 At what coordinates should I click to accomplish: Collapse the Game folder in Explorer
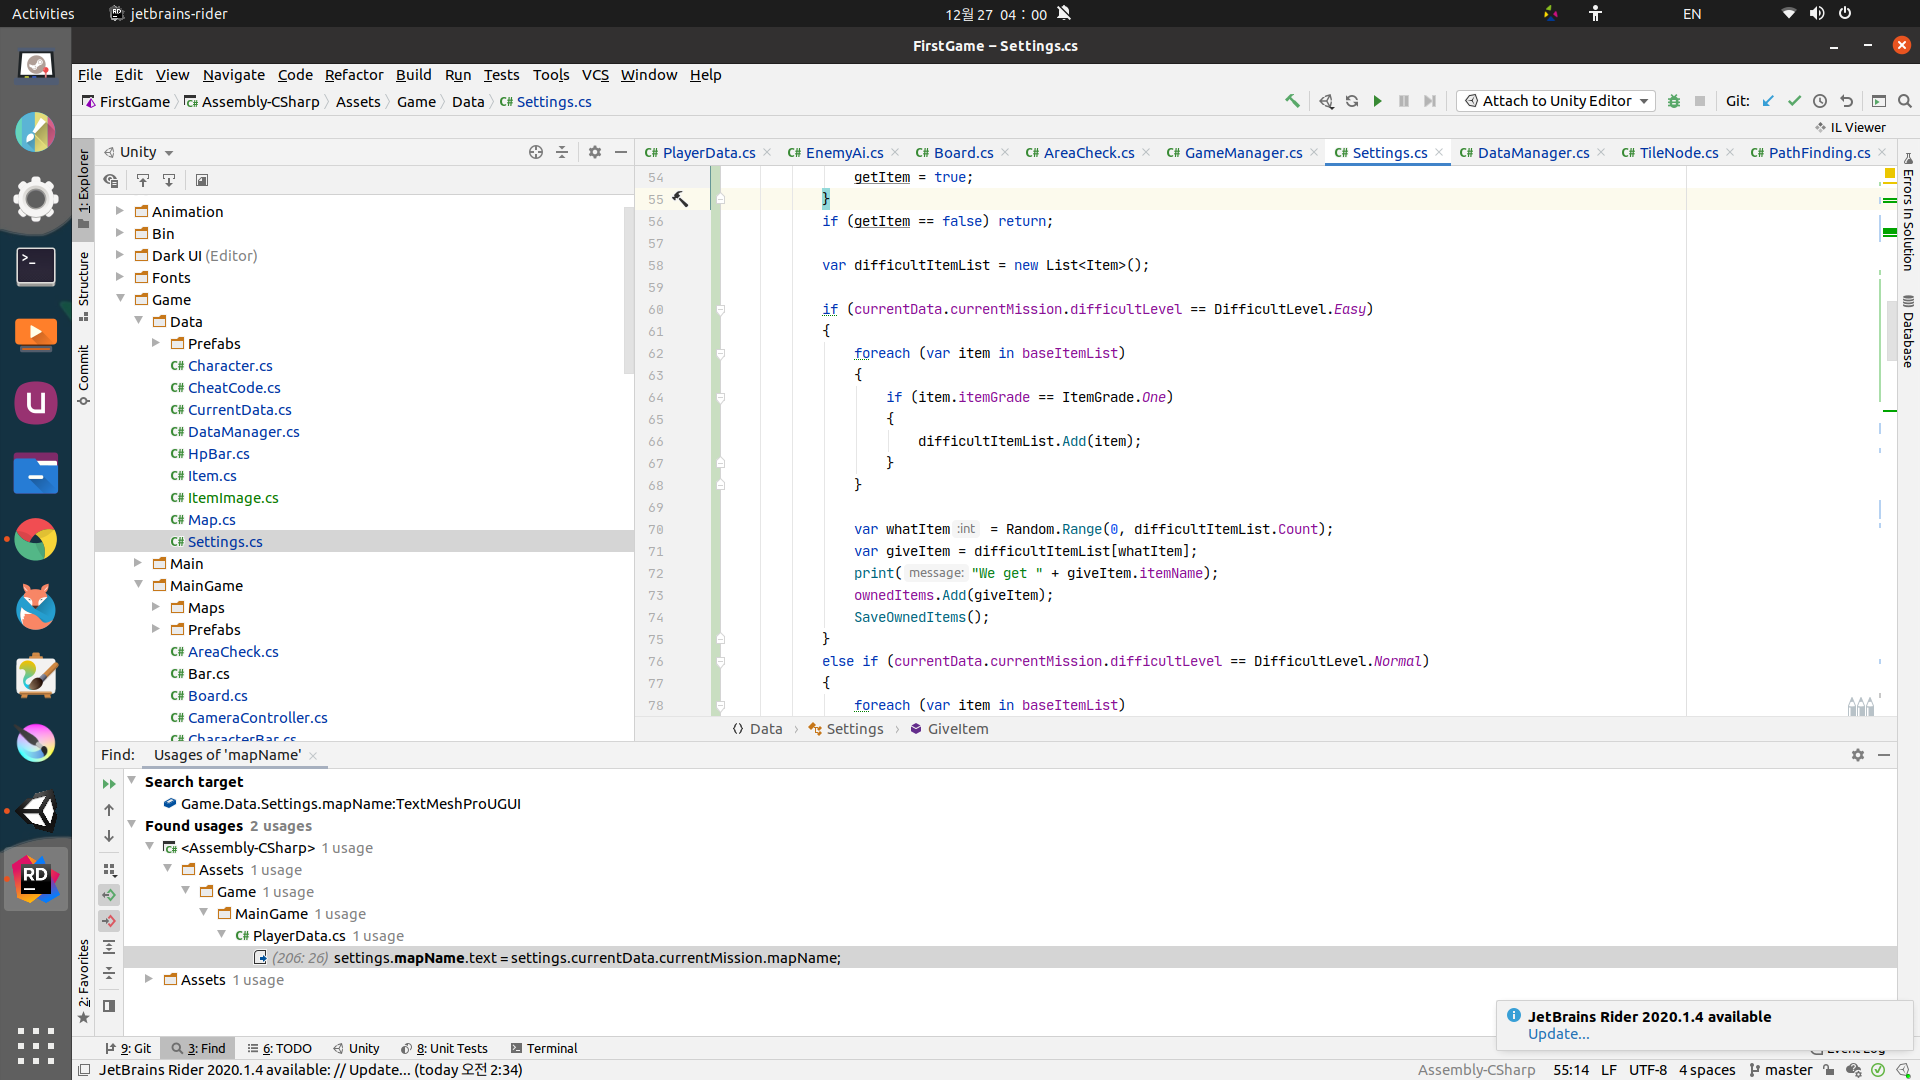pyautogui.click(x=120, y=299)
